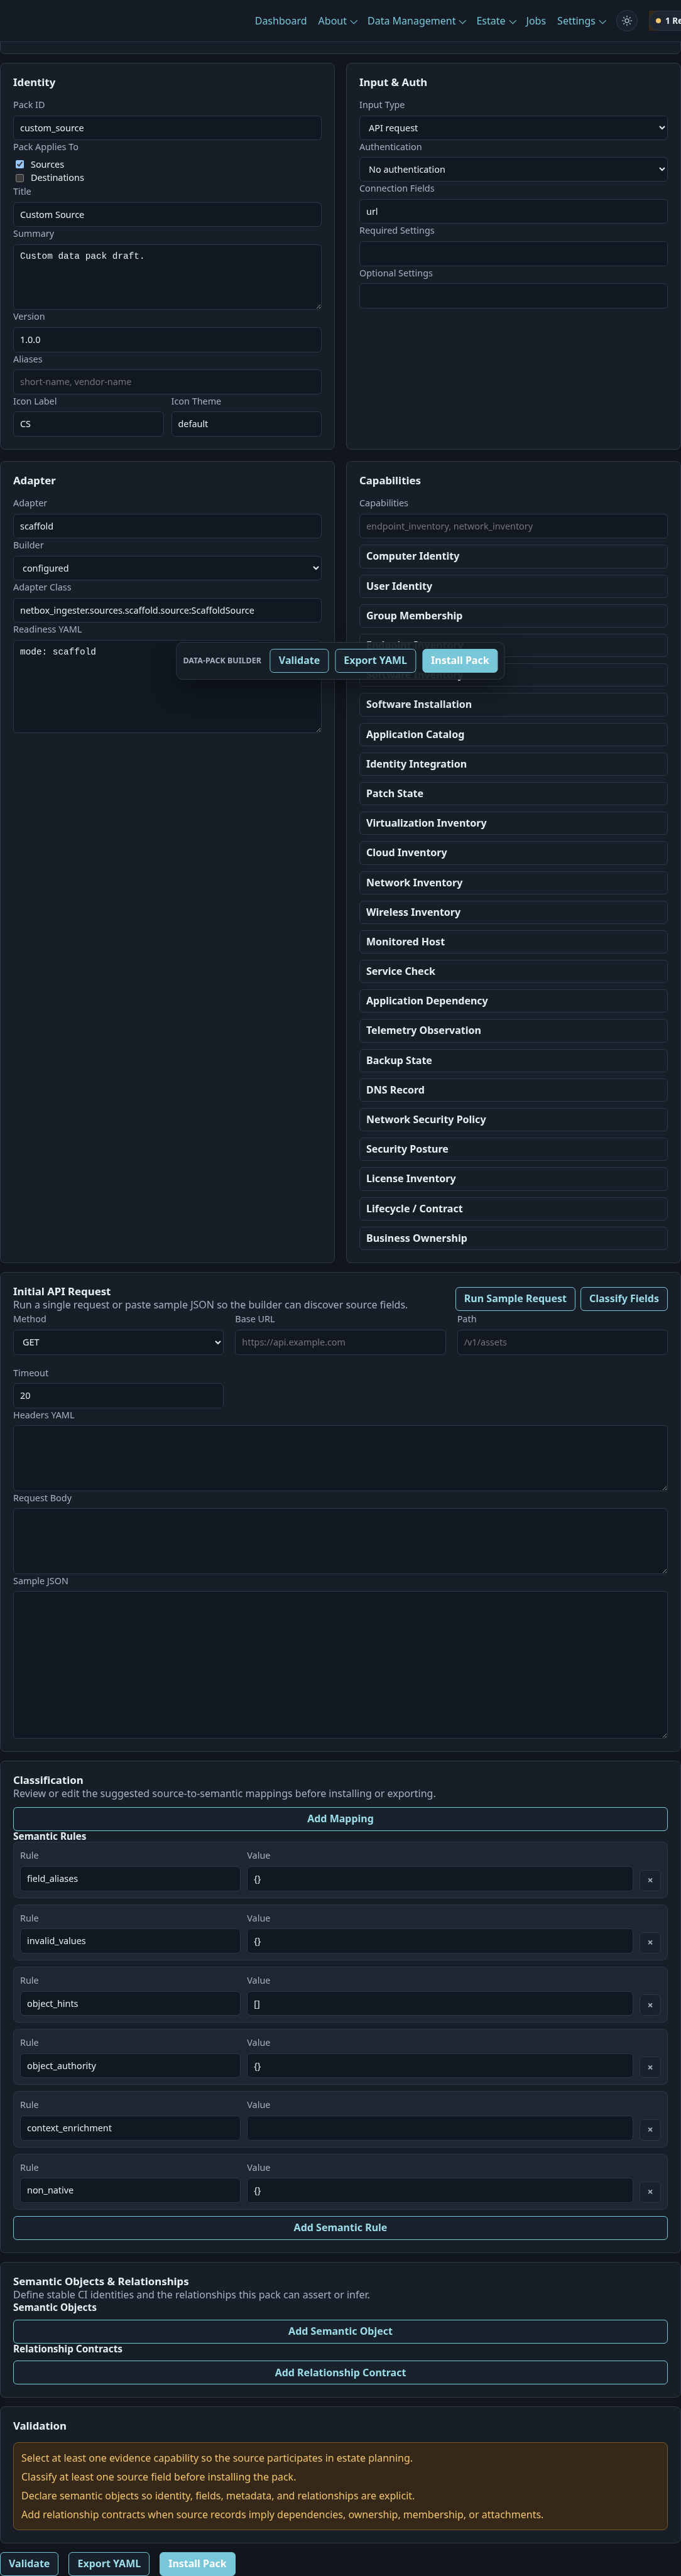The image size is (681, 2576).
Task: Edit the Icon Theme field
Action: (246, 424)
